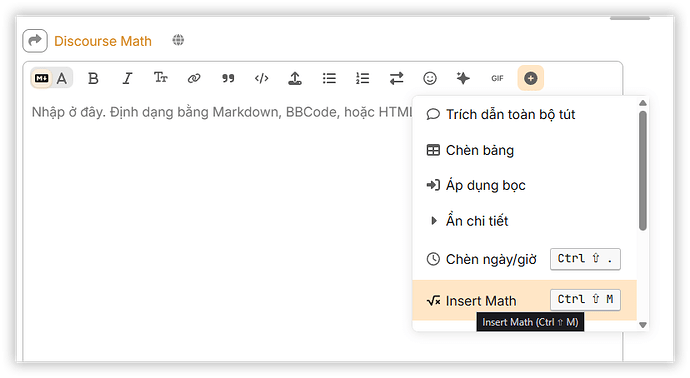Open the text size heading tool

tap(161, 78)
